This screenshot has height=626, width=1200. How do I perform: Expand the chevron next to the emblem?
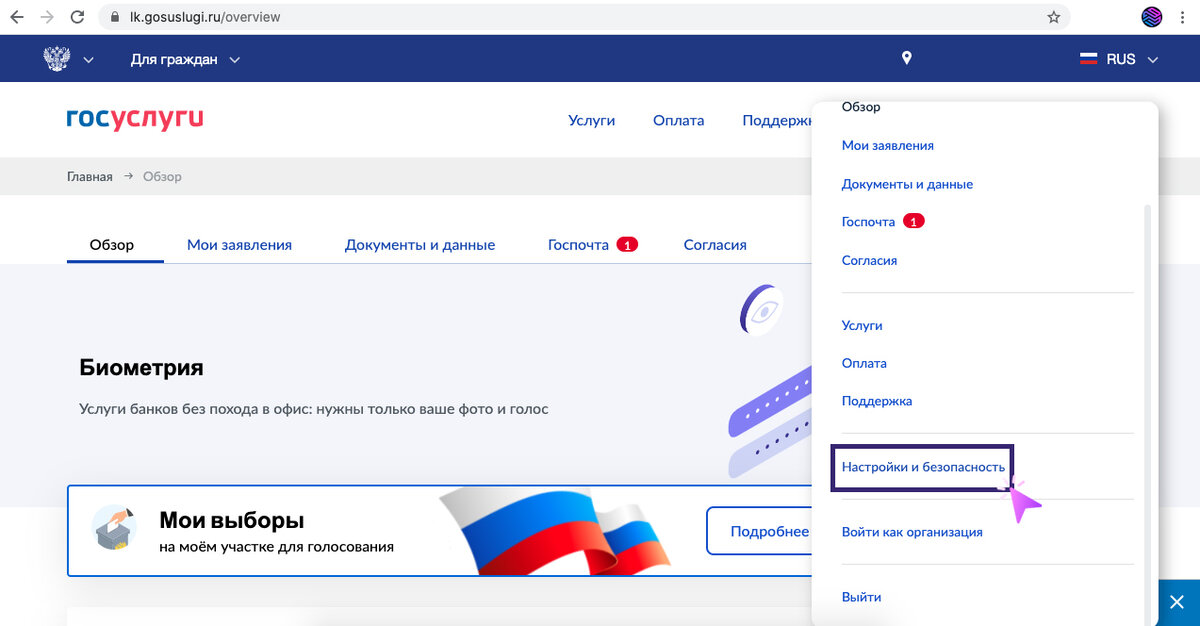click(88, 60)
